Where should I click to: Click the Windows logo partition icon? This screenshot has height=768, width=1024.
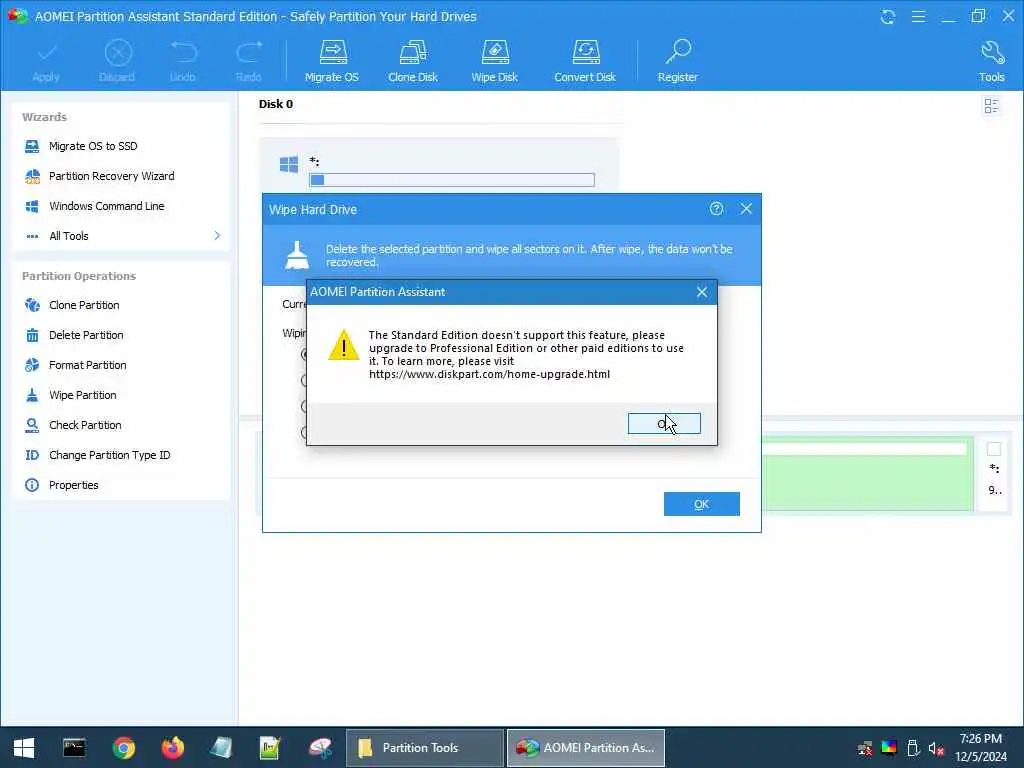coord(289,164)
